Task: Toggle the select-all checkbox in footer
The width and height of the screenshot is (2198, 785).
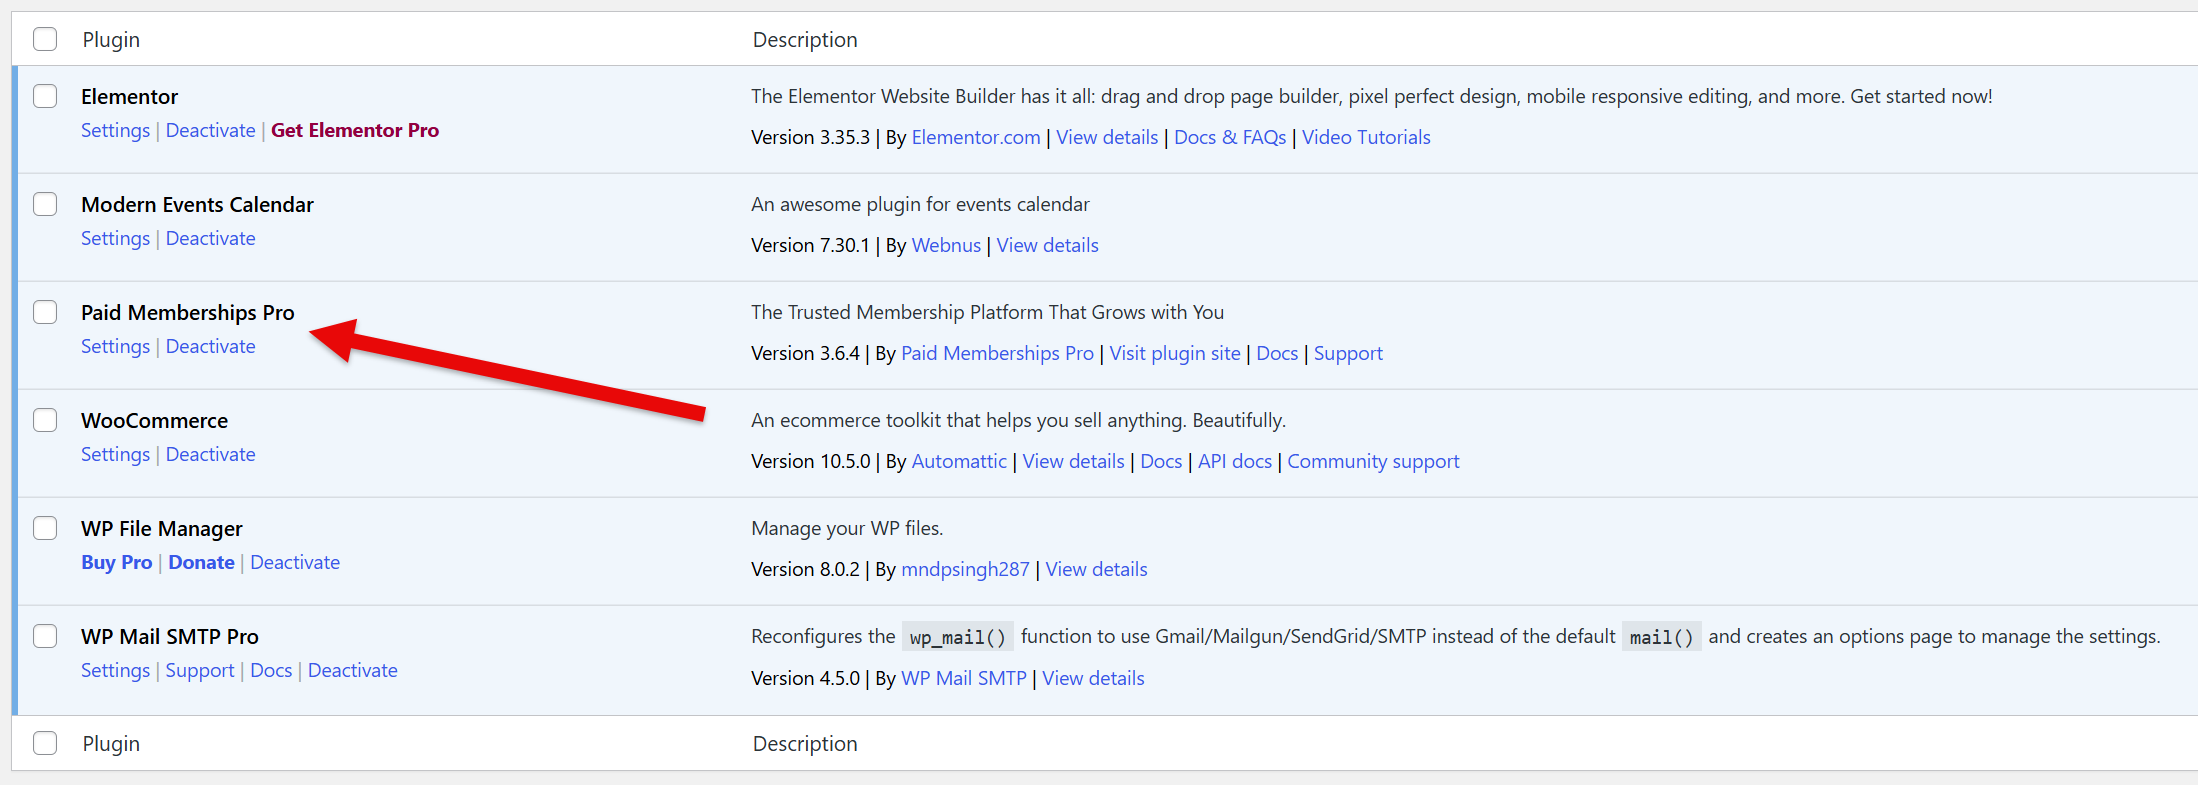Action: pos(45,743)
